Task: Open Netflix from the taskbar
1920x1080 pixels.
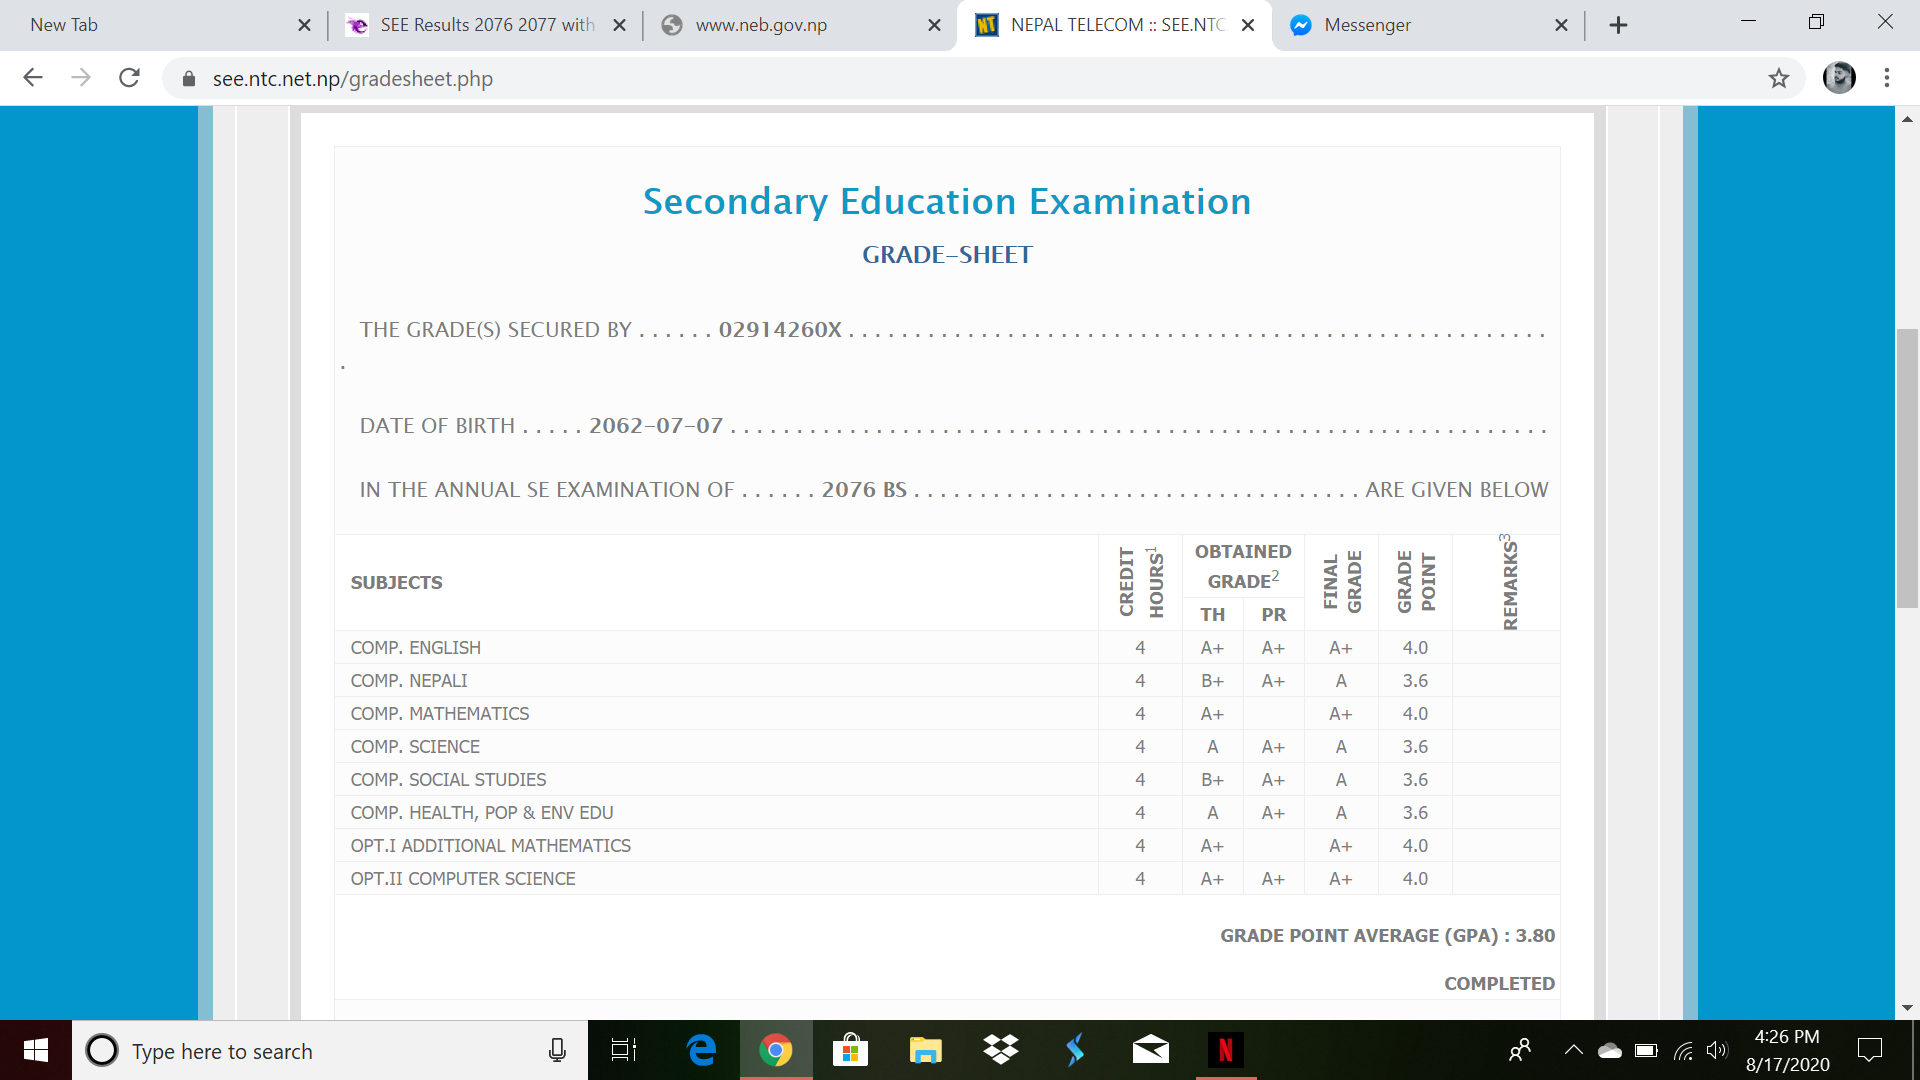Action: point(1225,1050)
